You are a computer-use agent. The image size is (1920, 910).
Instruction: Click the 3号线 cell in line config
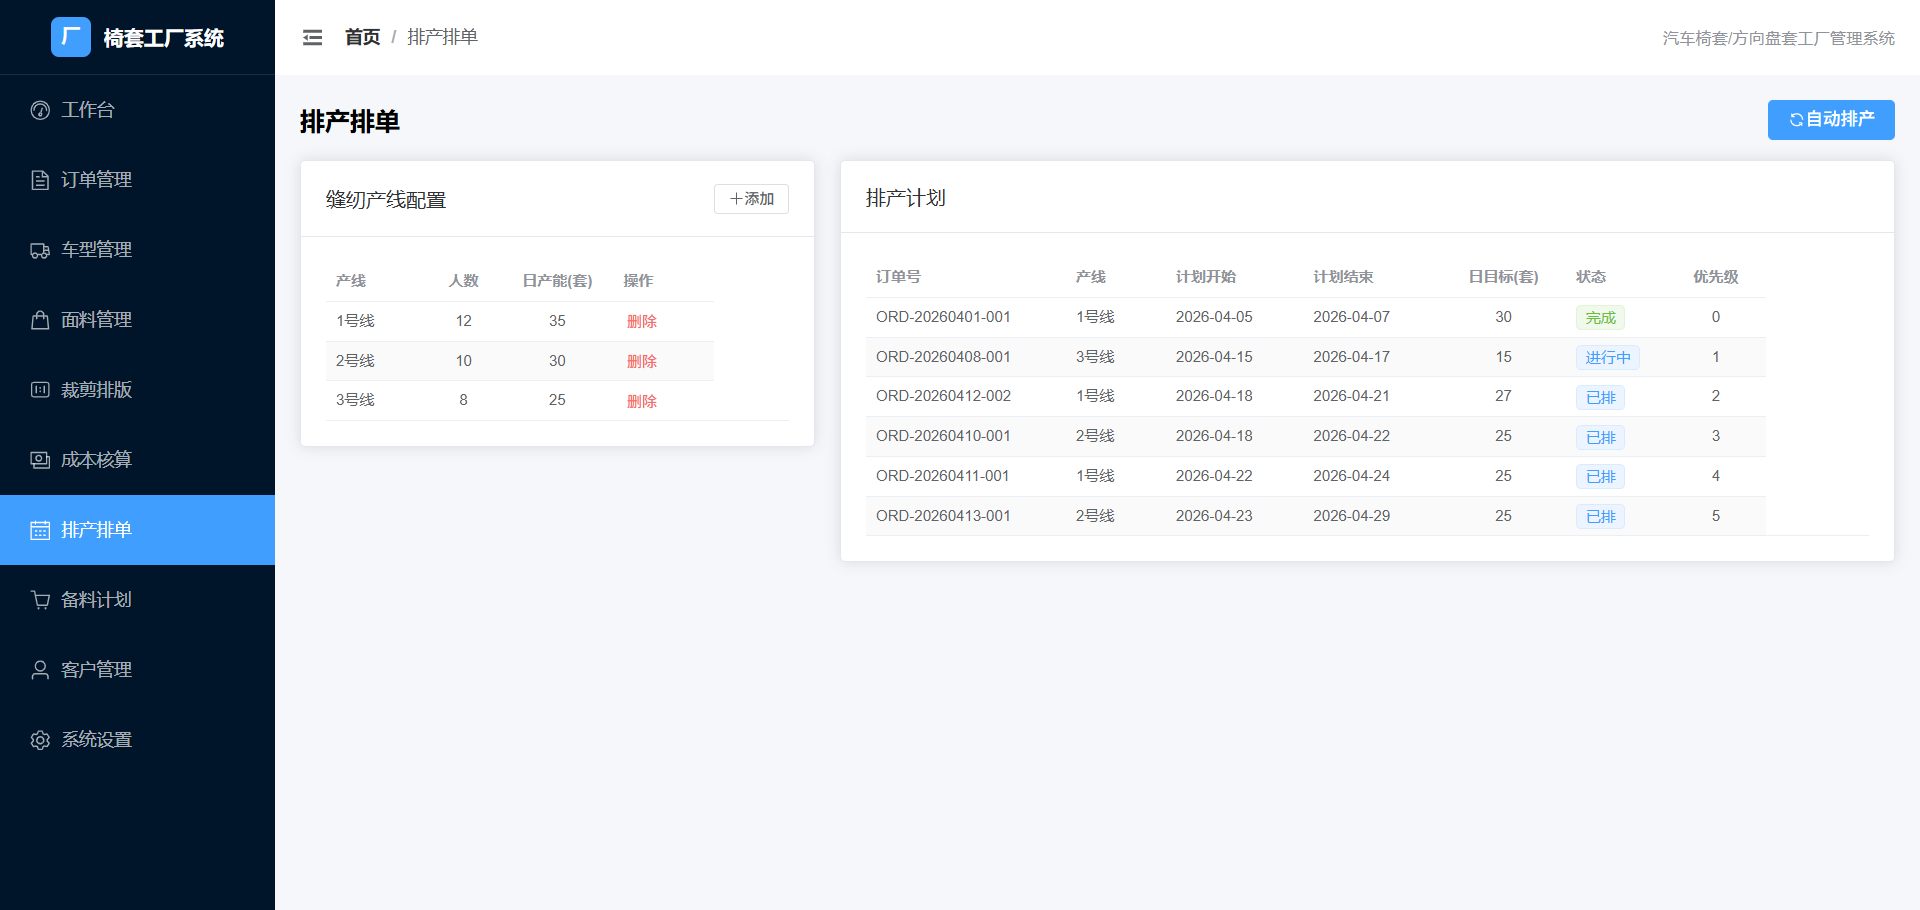pyautogui.click(x=355, y=400)
